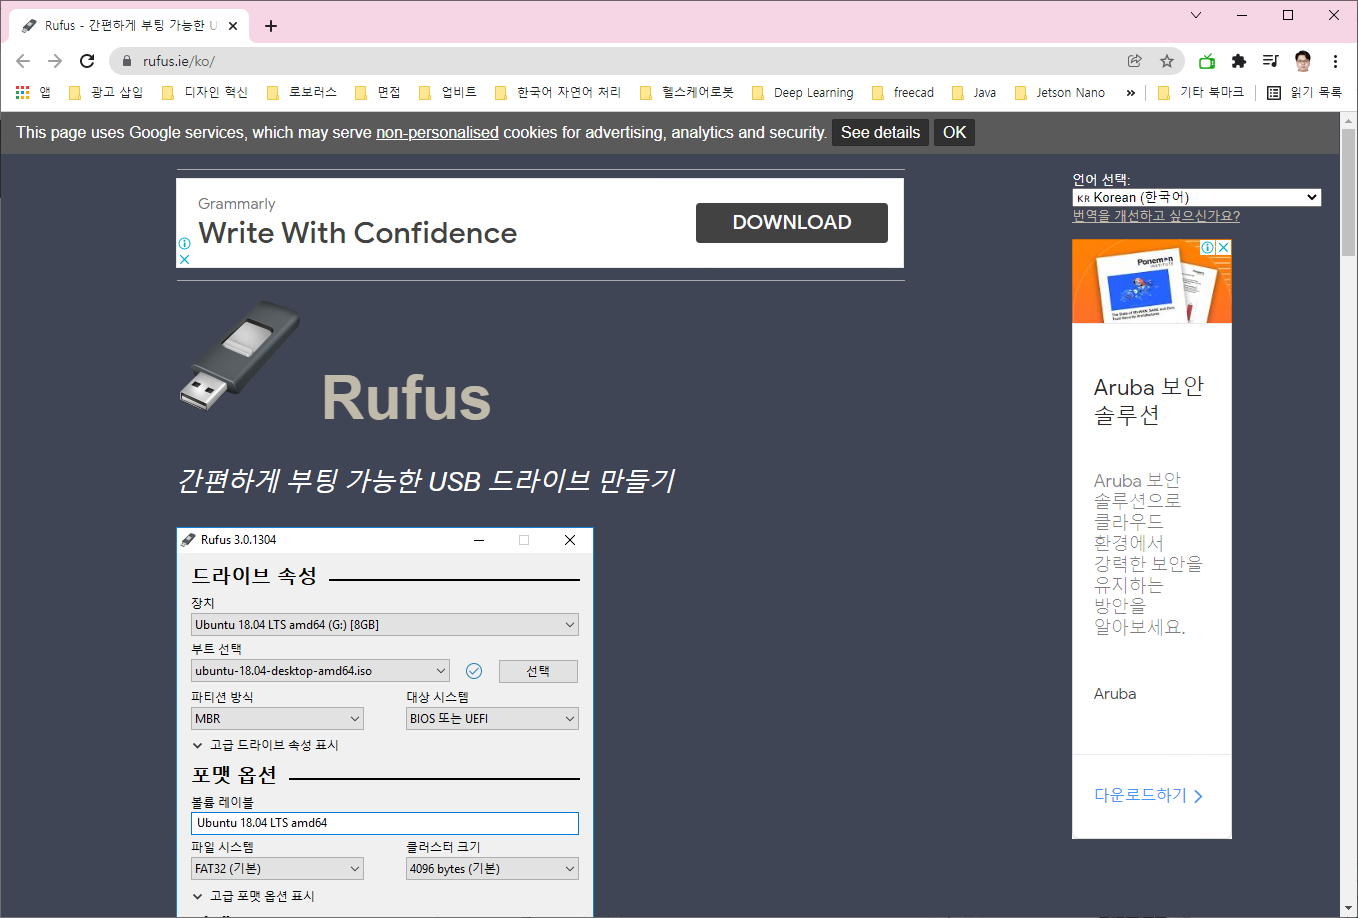This screenshot has height=918, width=1358.
Task: Share this page from the address bar
Action: coord(1135,61)
